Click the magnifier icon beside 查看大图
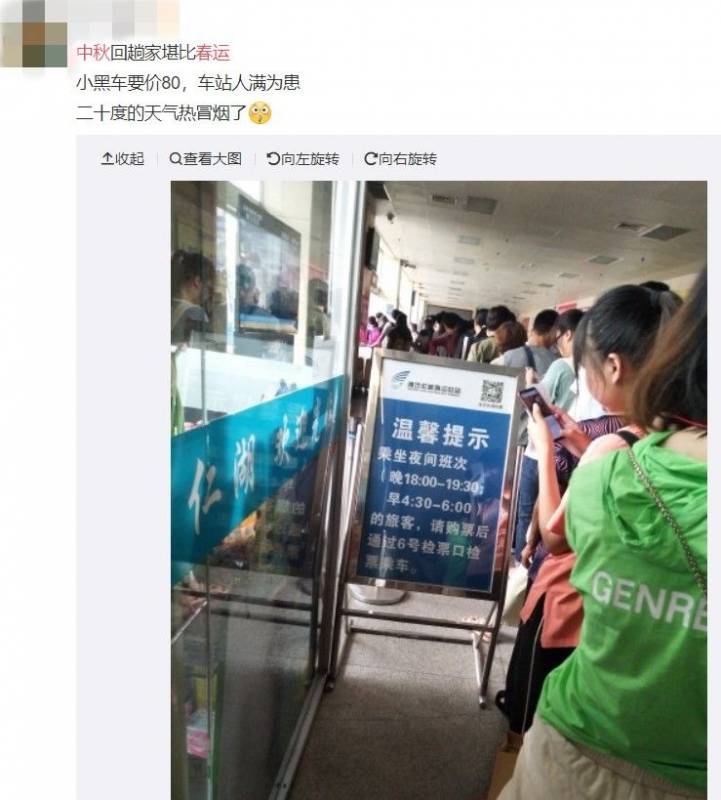Image resolution: width=721 pixels, height=800 pixels. 175,159
